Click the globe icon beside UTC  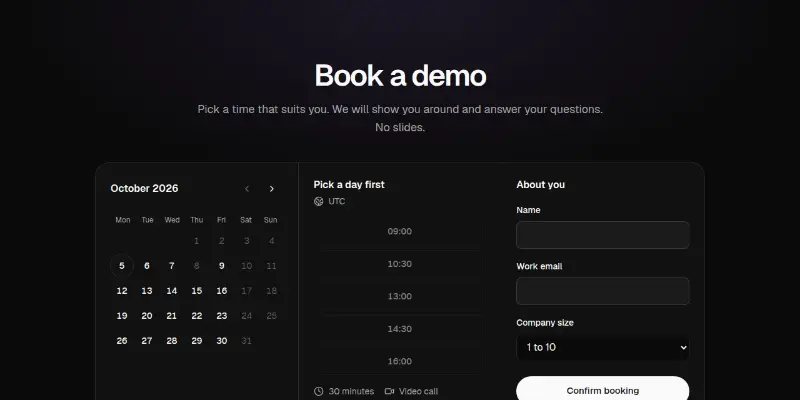318,202
